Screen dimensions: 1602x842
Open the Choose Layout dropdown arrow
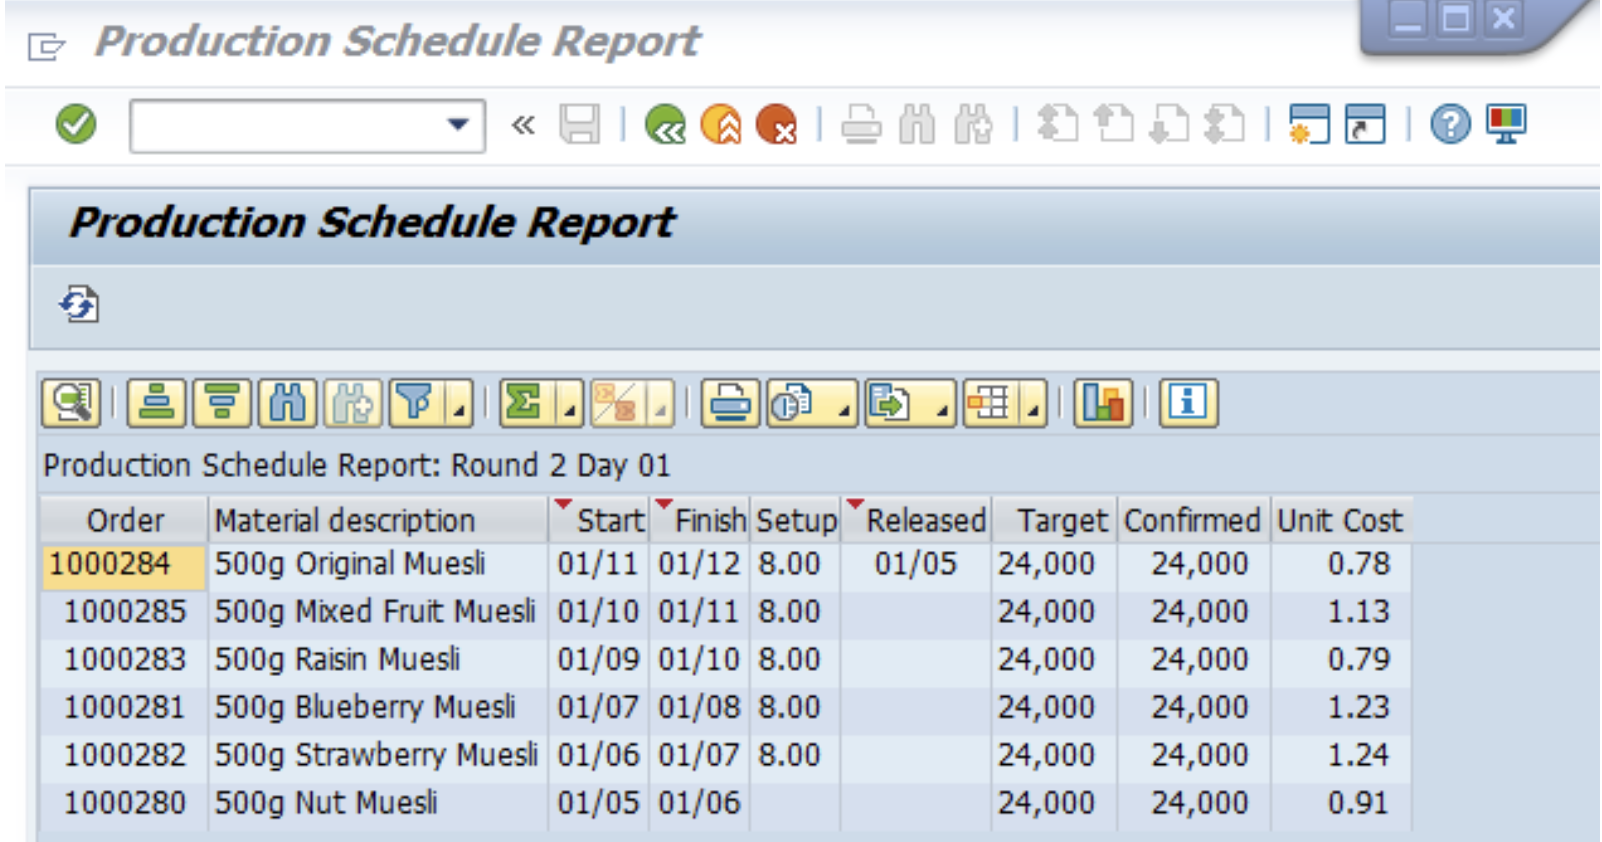click(1034, 410)
